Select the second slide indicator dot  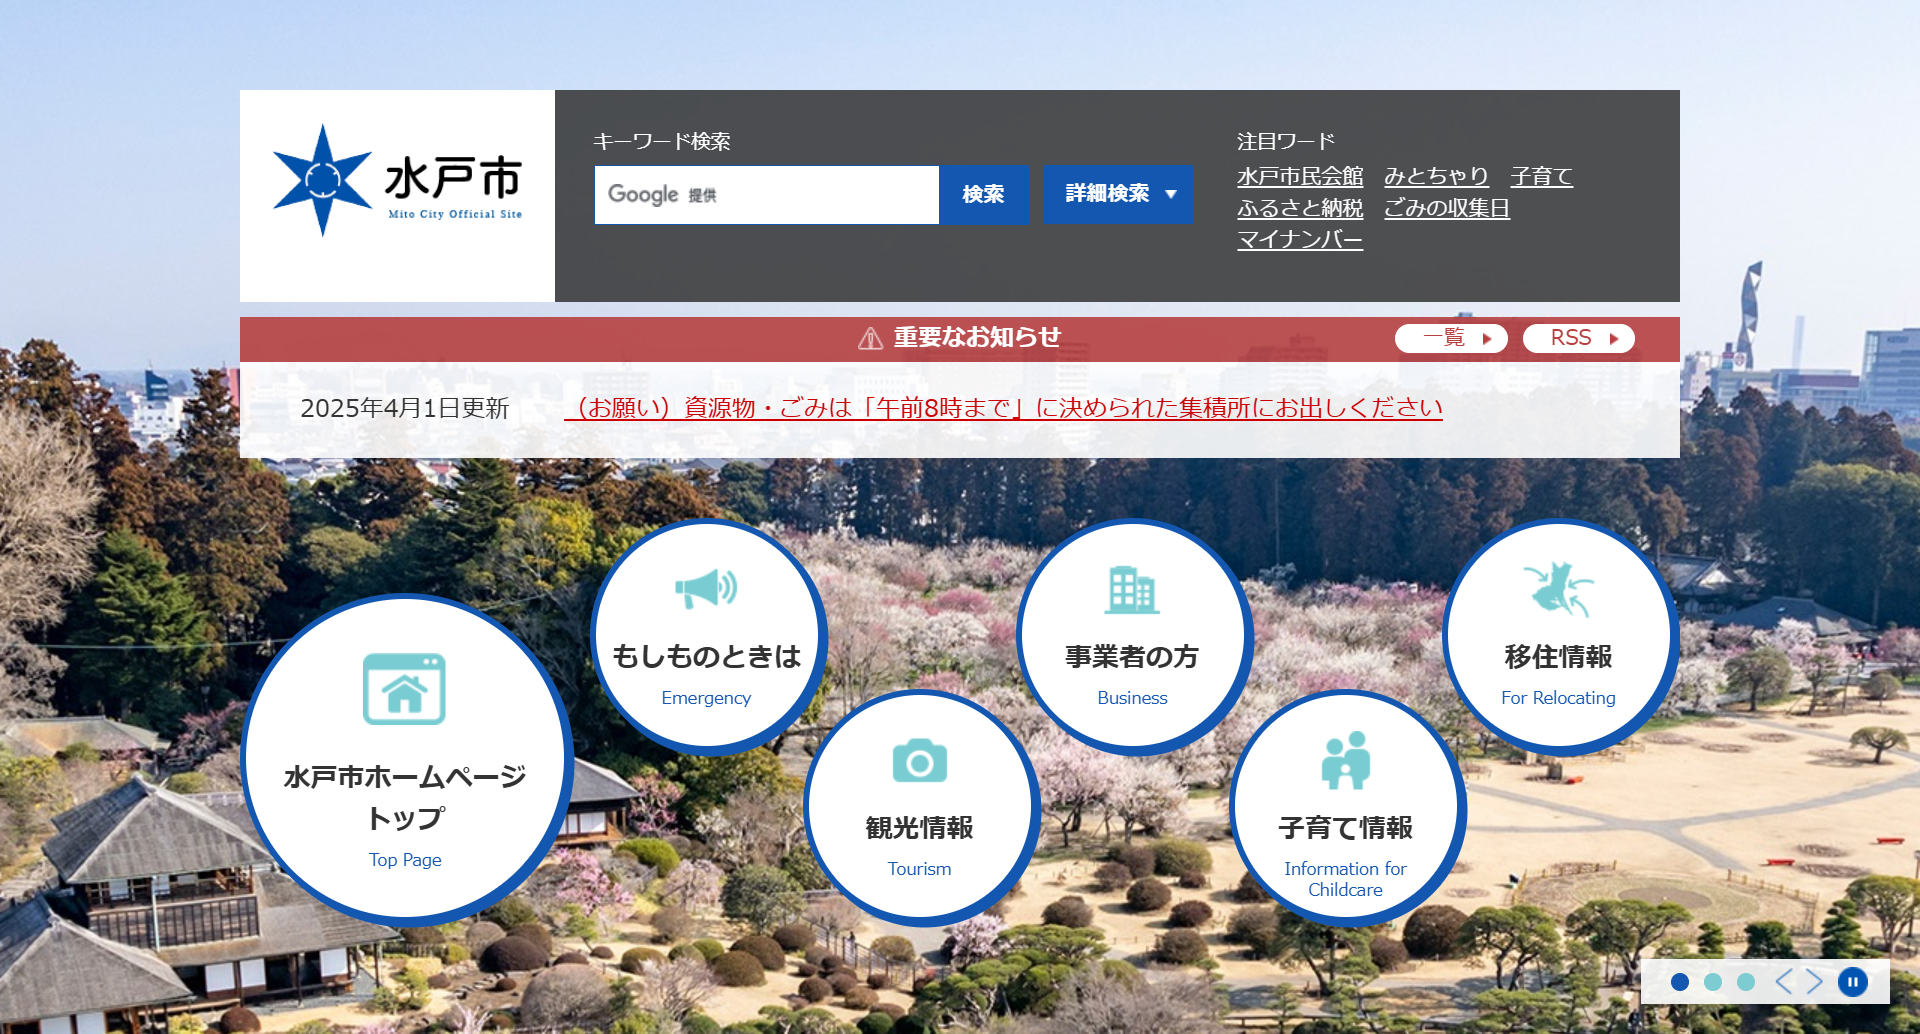pyautogui.click(x=1713, y=982)
